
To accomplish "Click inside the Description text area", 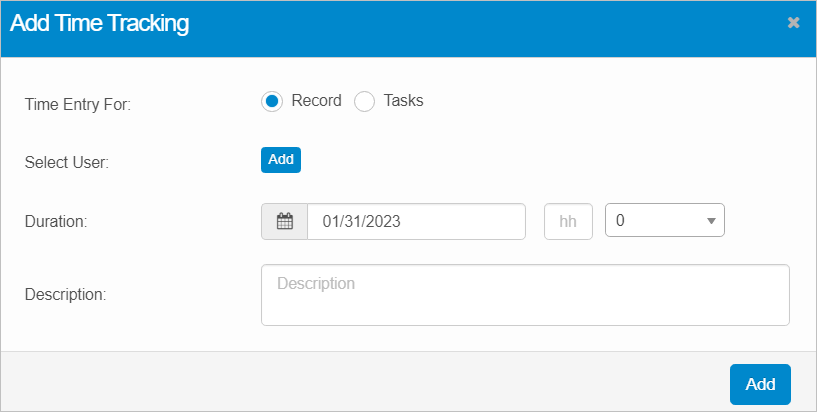I will point(525,295).
